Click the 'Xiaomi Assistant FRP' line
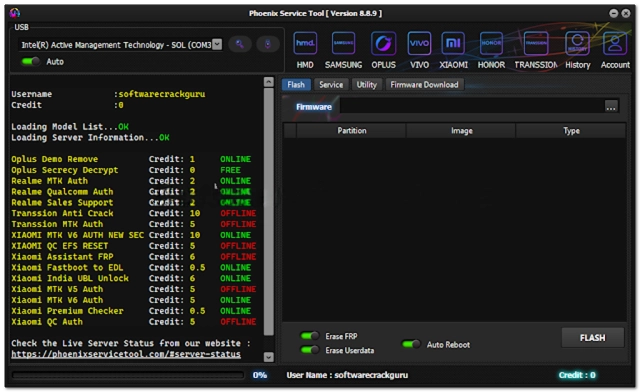The width and height of the screenshot is (640, 392). (133, 256)
